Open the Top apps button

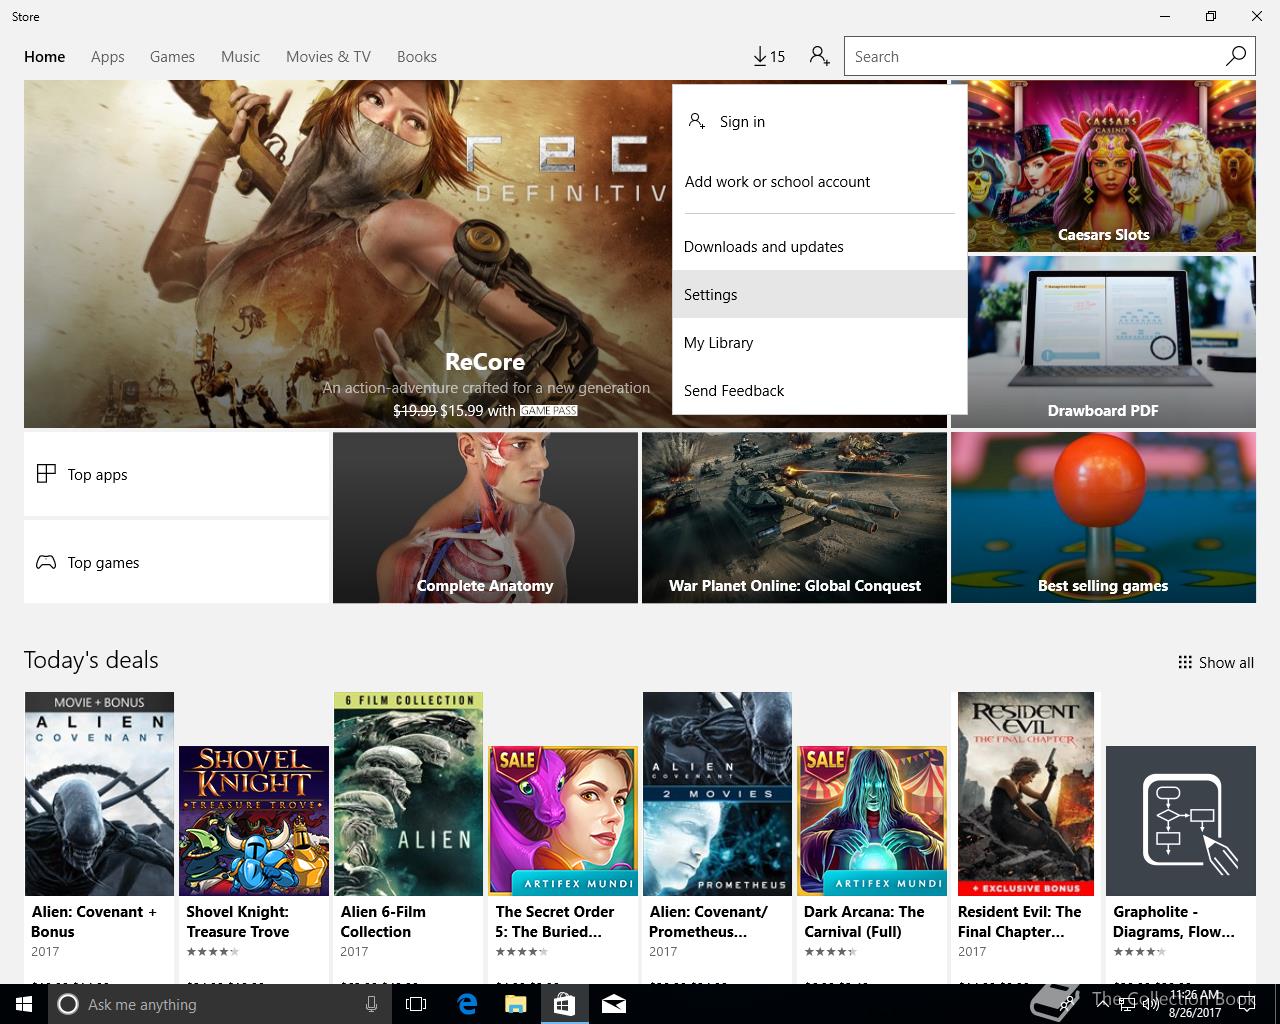(176, 474)
